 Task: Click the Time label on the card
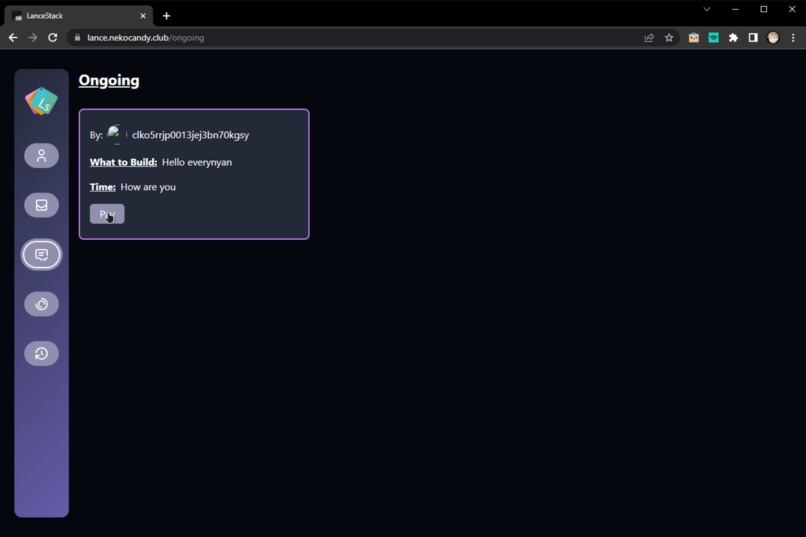[103, 187]
